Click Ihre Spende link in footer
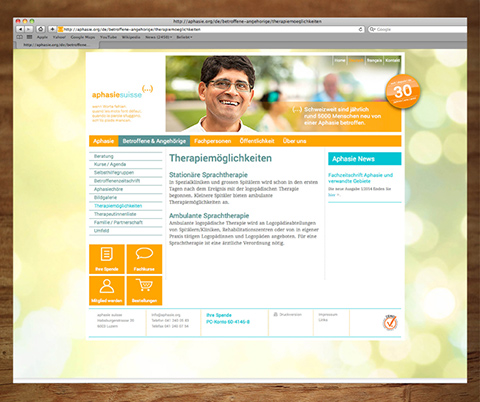 point(219,315)
